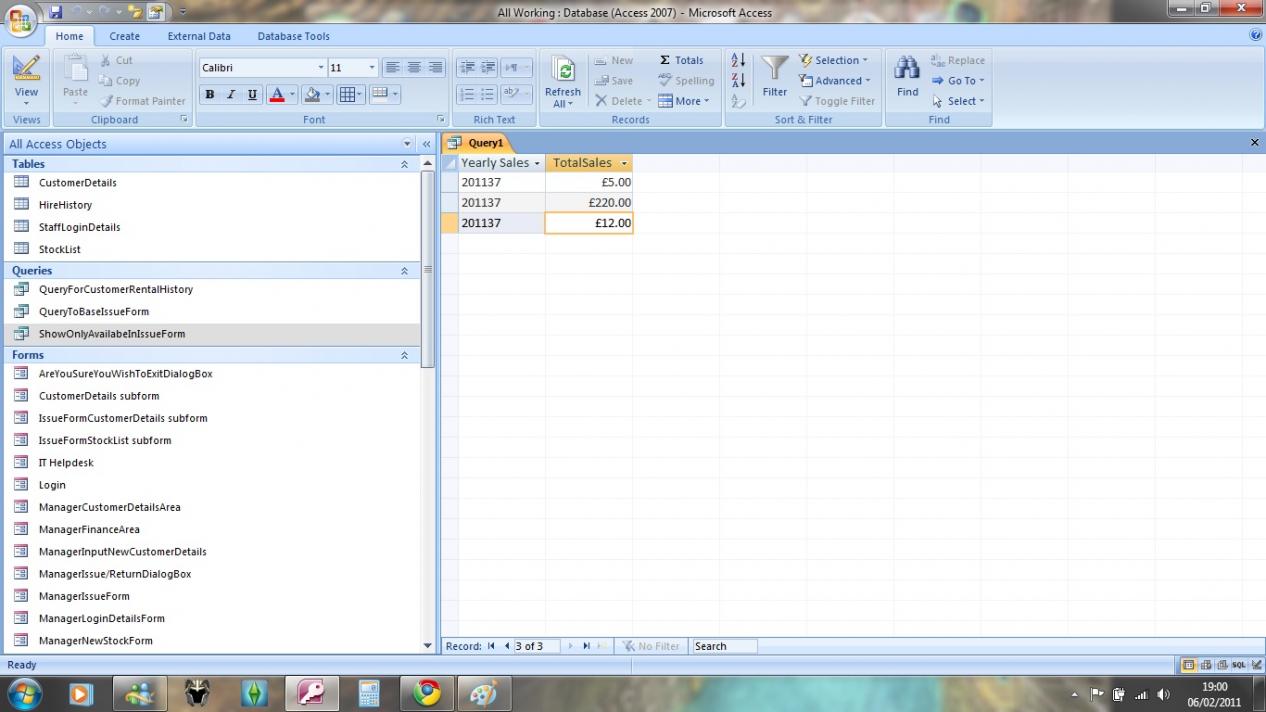Click the Refresh All icon
Viewport: 1266px width, 712px height.
(563, 69)
